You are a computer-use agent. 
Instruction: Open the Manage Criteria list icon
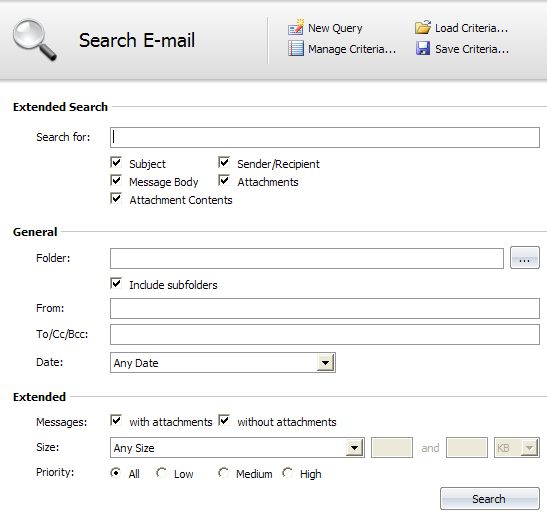(296, 48)
